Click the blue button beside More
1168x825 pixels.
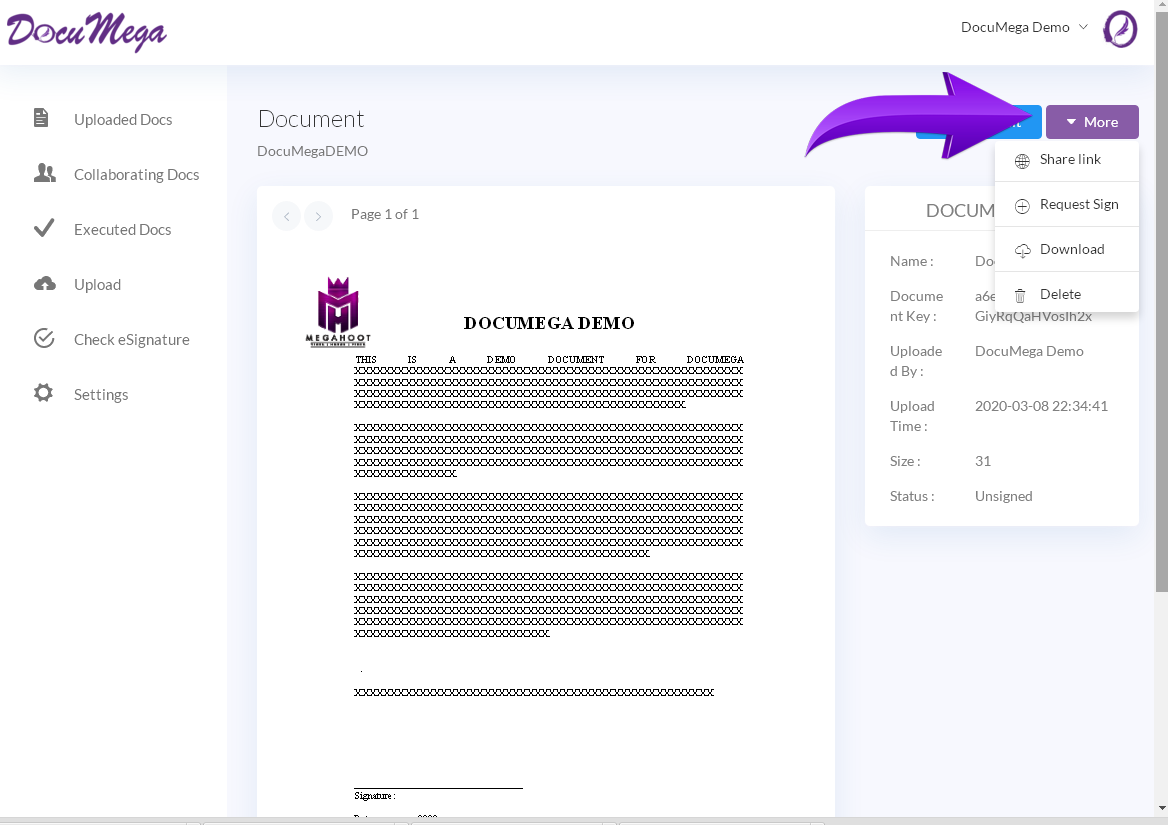point(978,122)
